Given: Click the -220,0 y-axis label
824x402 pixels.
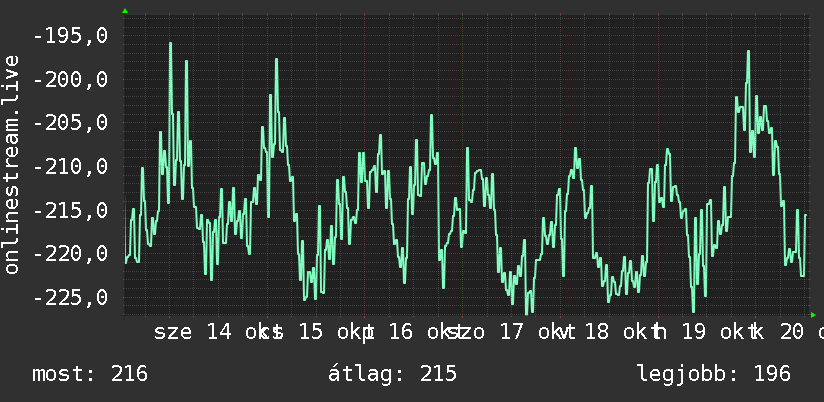Looking at the screenshot, I should (x=70, y=254).
